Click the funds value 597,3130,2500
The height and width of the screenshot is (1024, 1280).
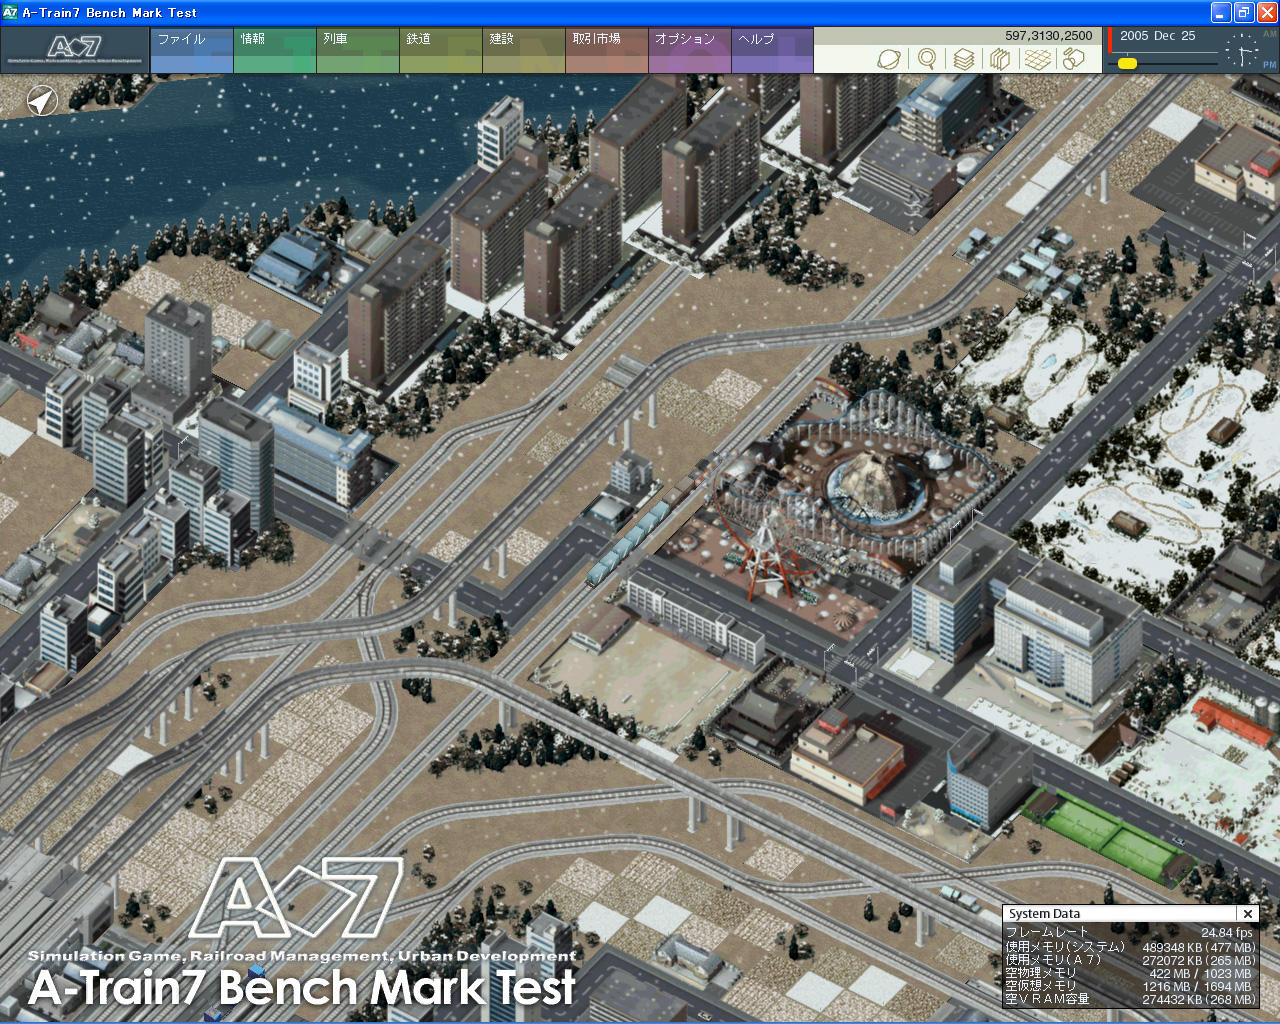(x=1049, y=36)
